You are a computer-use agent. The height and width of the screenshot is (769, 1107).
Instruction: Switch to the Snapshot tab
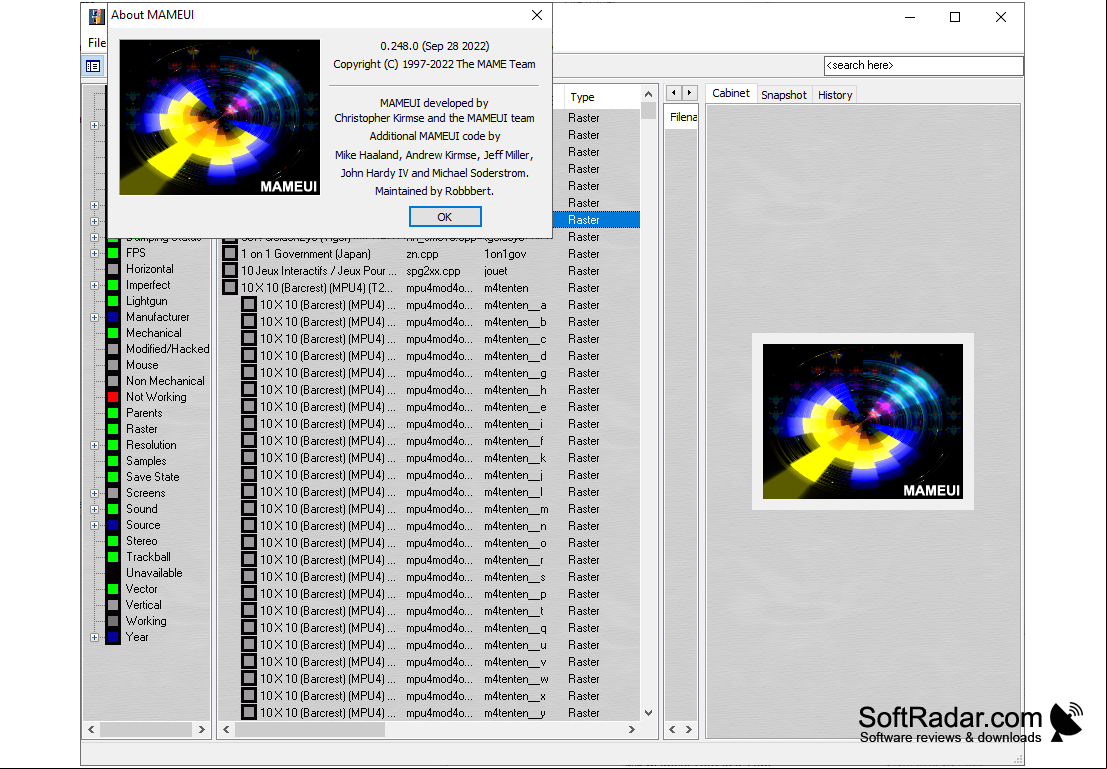pos(784,95)
